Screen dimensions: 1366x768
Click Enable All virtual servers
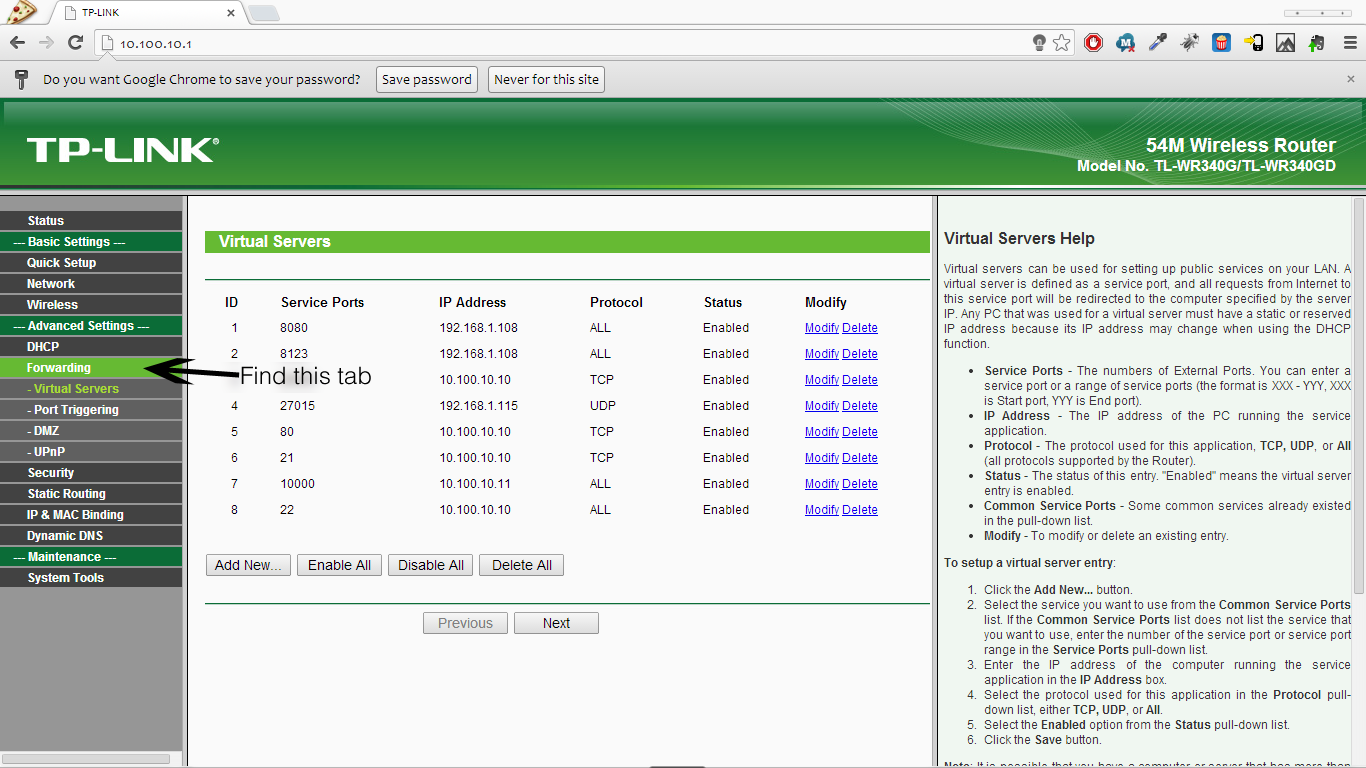[339, 565]
